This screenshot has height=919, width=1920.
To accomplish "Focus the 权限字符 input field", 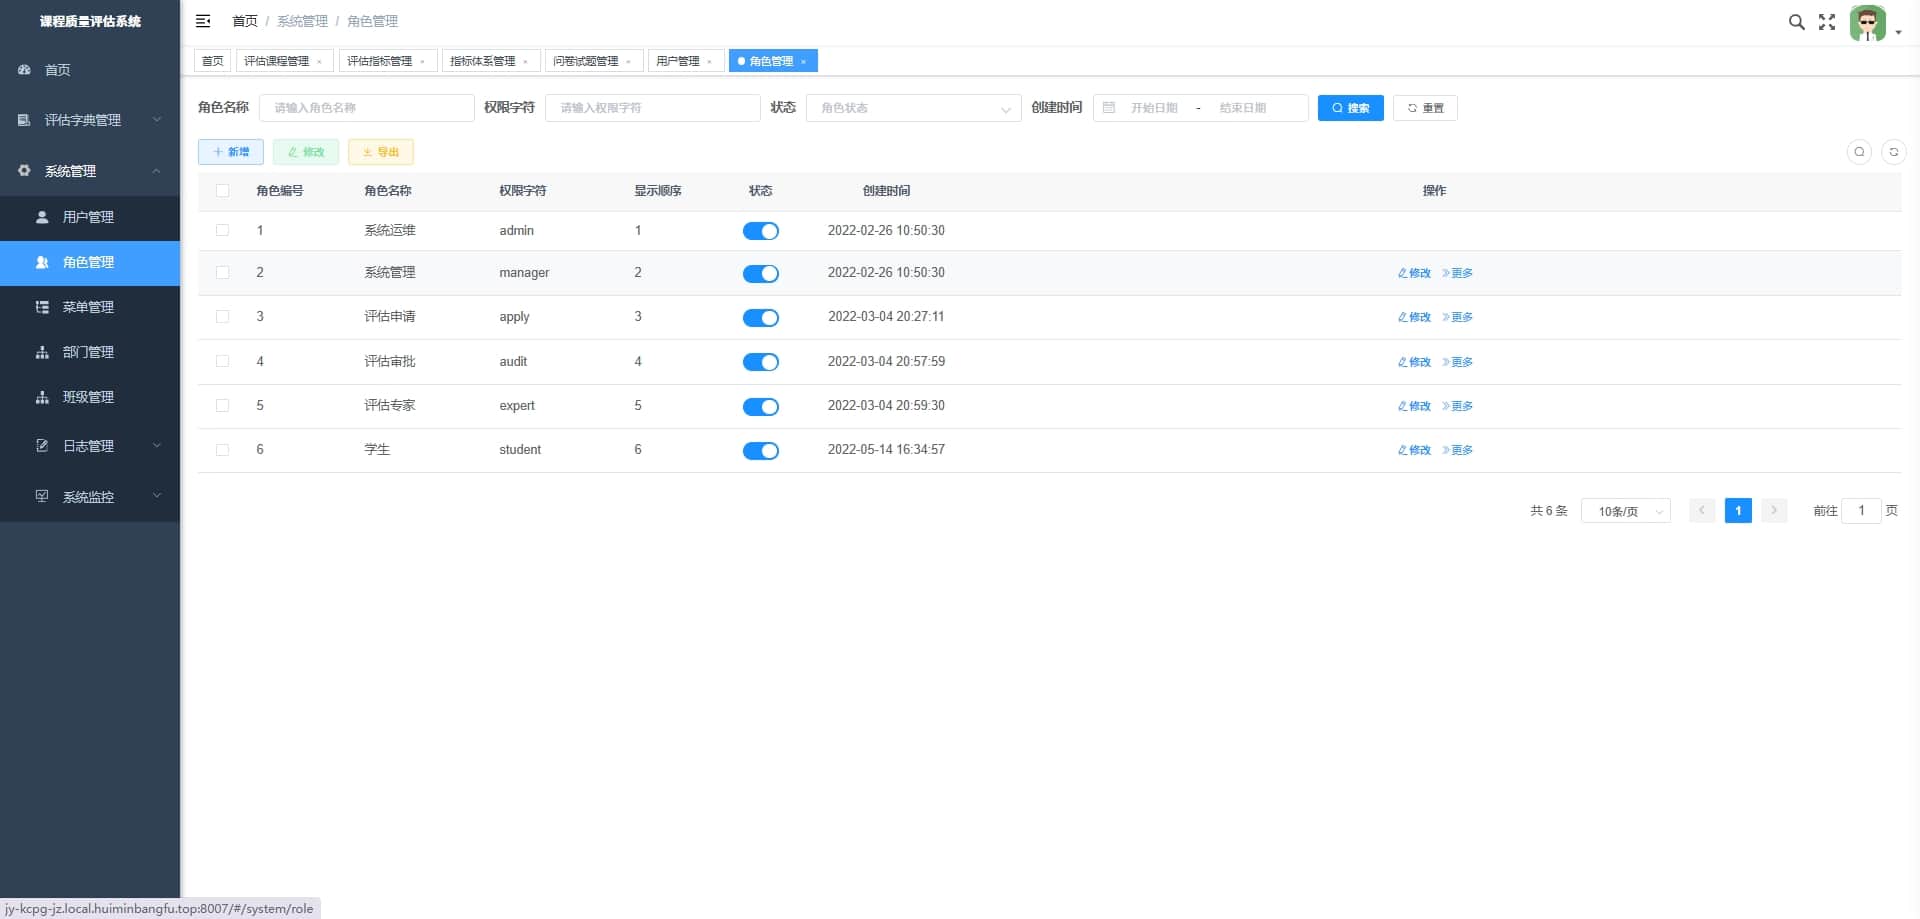I will pyautogui.click(x=653, y=108).
